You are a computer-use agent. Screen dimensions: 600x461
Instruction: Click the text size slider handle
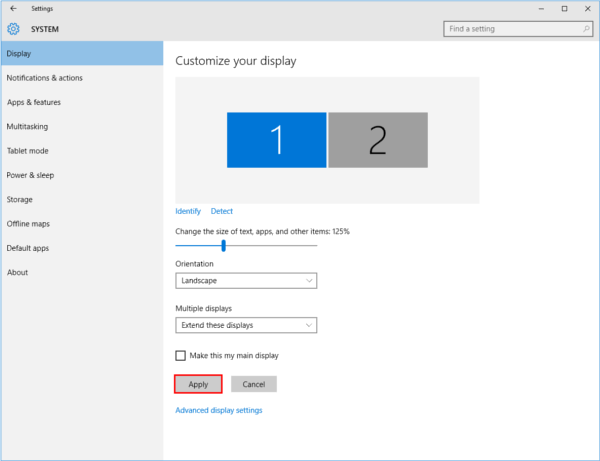coord(224,246)
